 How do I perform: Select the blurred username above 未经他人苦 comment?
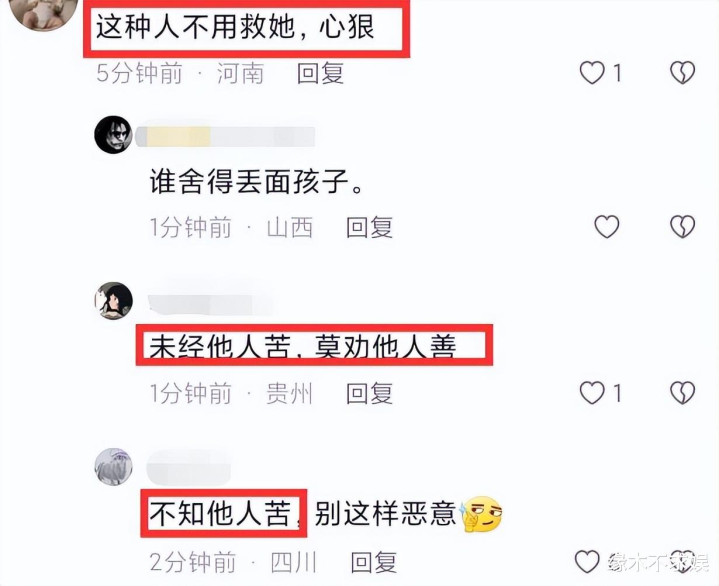click(x=210, y=304)
